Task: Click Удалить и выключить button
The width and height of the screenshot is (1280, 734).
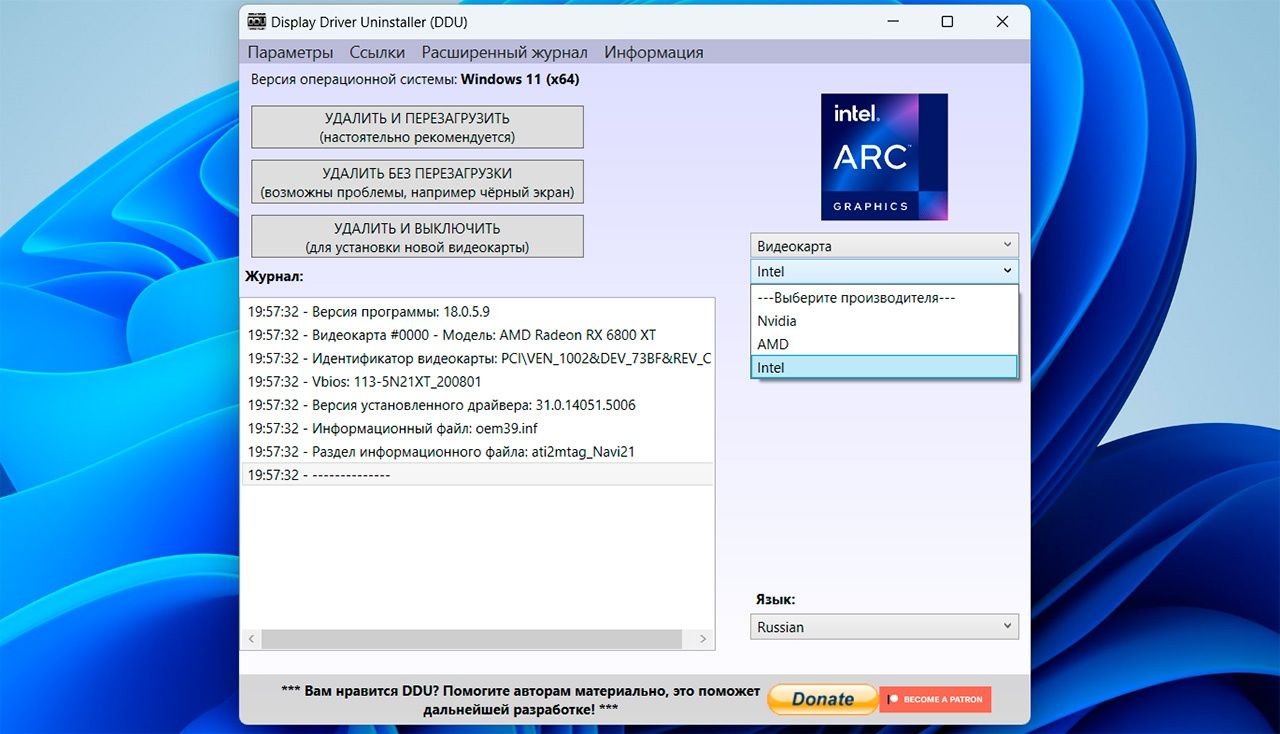Action: click(417, 237)
